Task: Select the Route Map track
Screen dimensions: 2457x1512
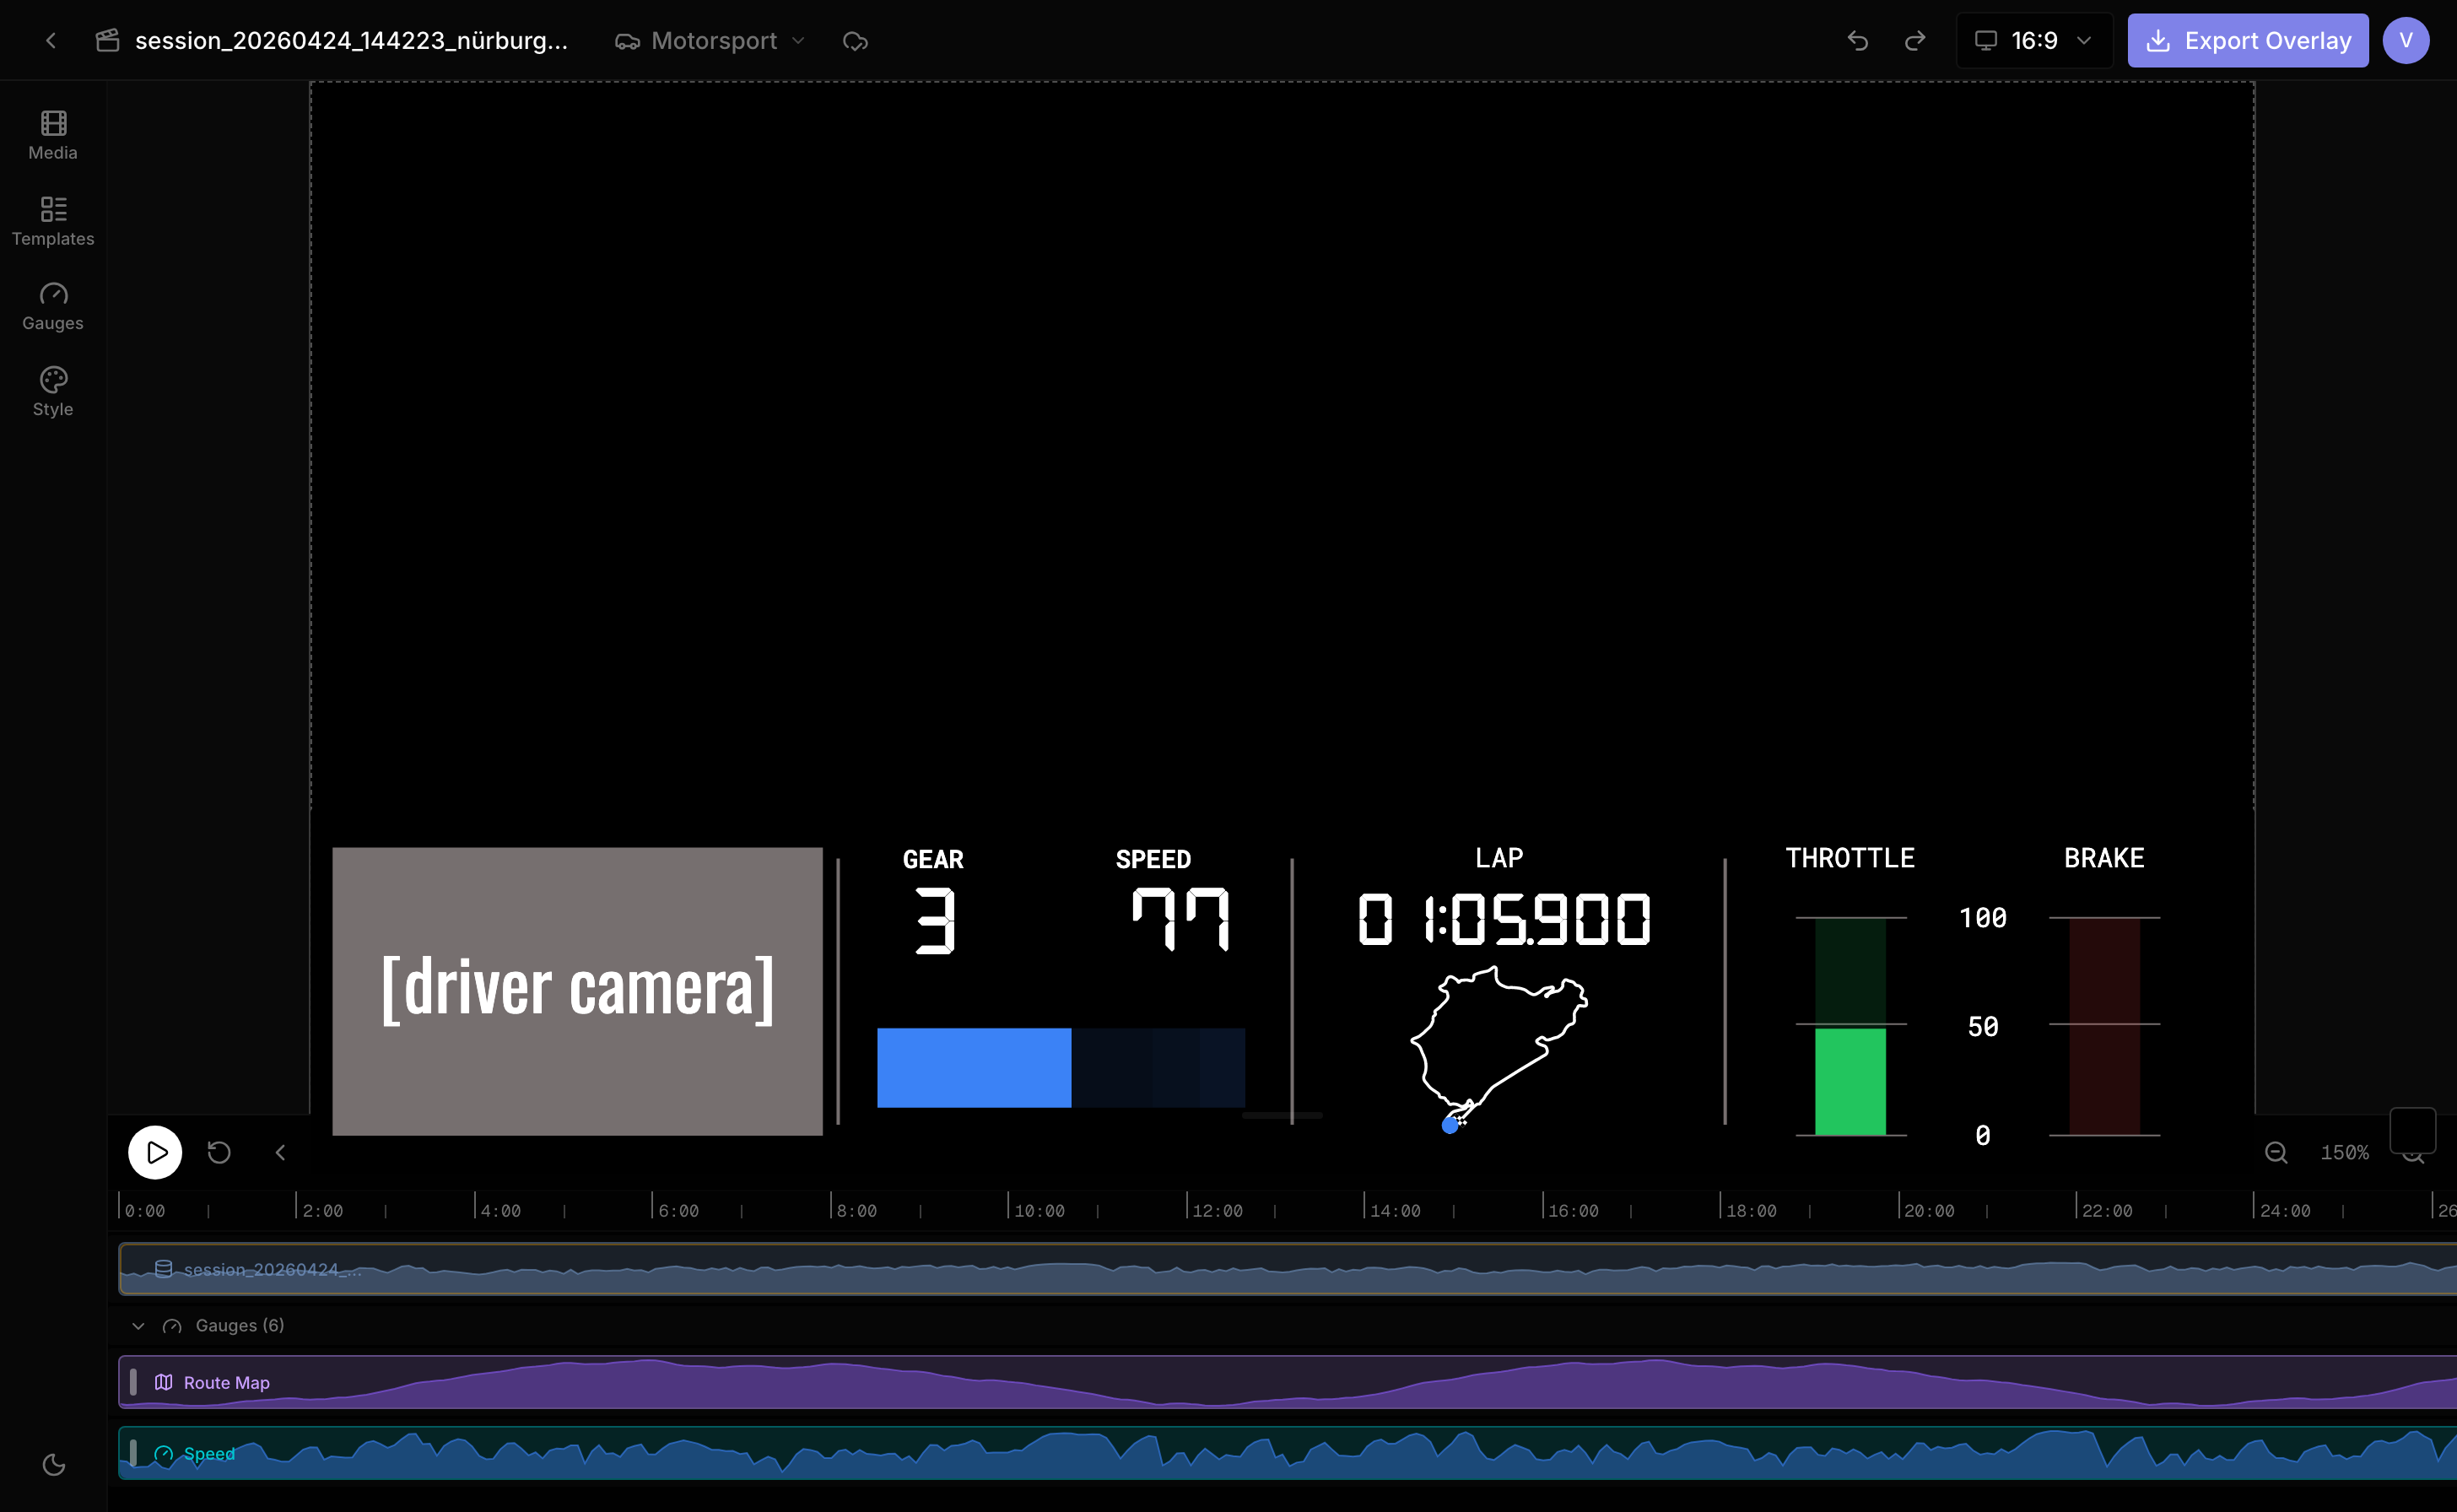Action: (x=1288, y=1382)
